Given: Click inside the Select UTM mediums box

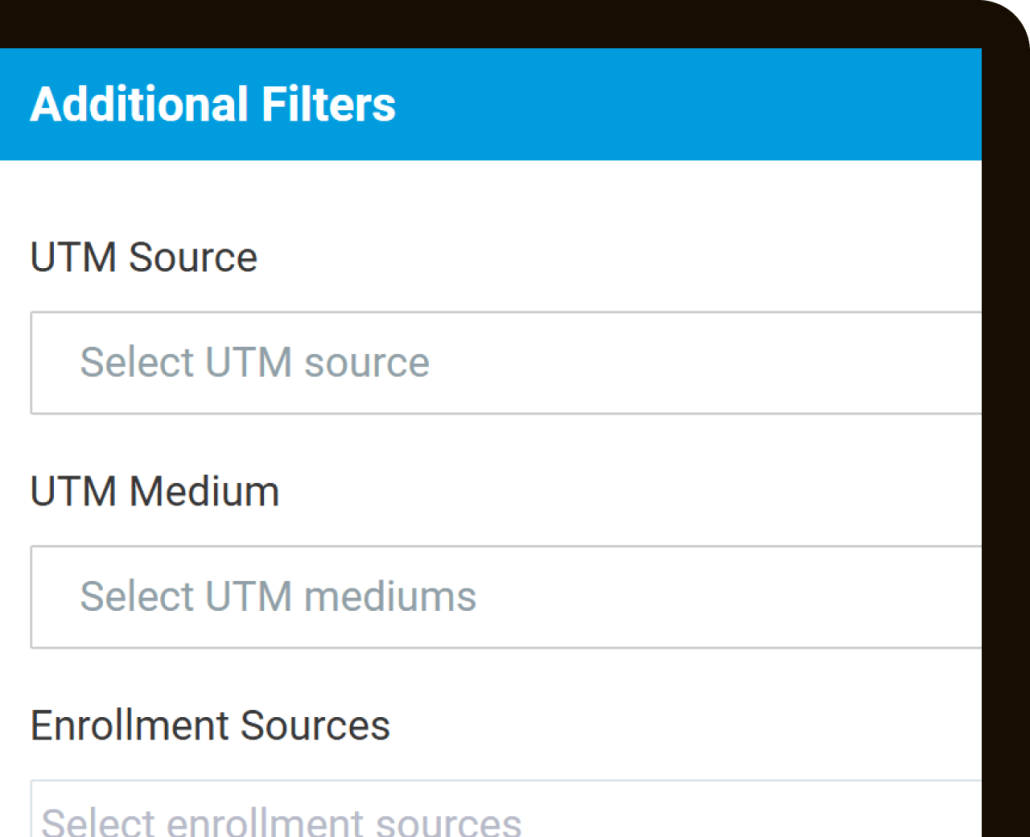Looking at the screenshot, I should (x=400, y=597).
